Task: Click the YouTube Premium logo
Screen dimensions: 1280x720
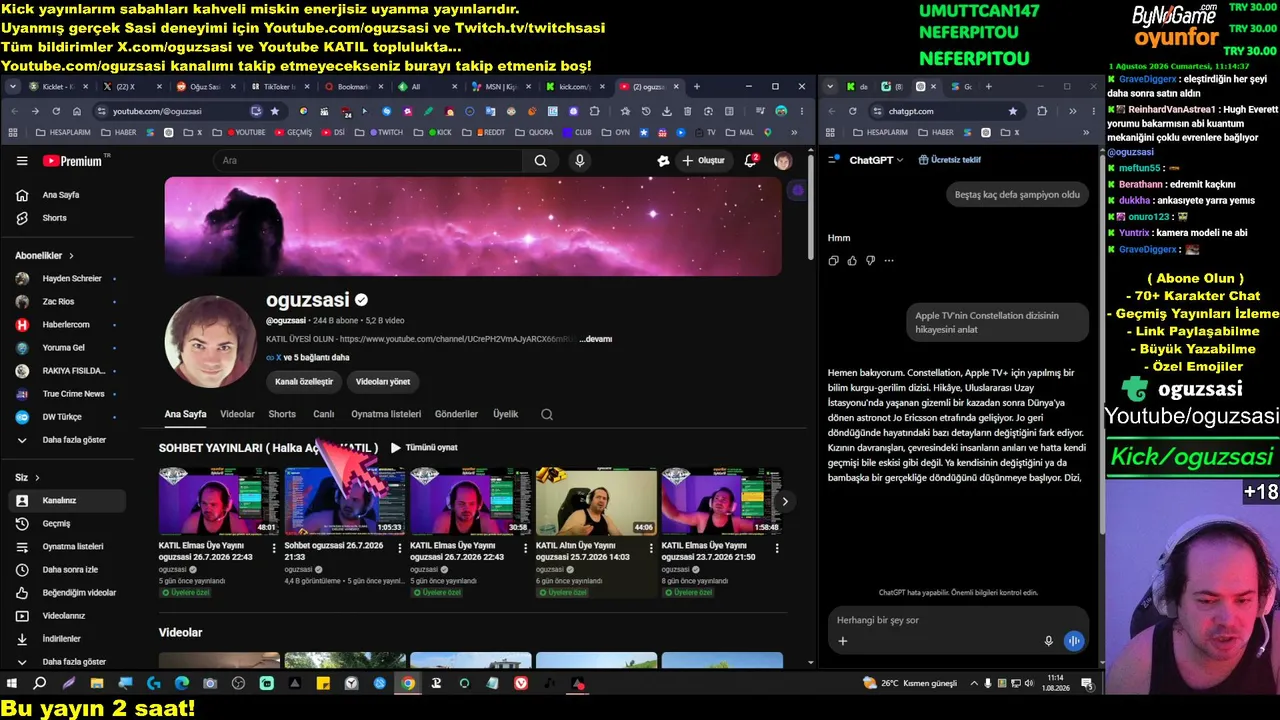Action: tap(72, 160)
